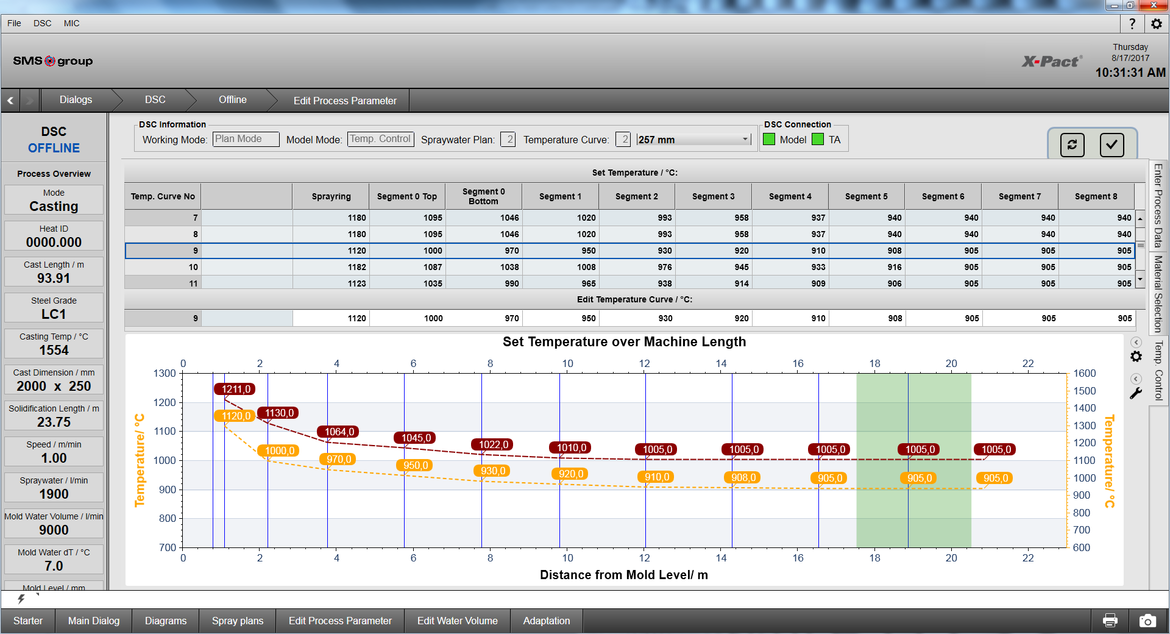
Task: Edit Segment 0 Top value 1000 in edit row
Action: (407, 318)
